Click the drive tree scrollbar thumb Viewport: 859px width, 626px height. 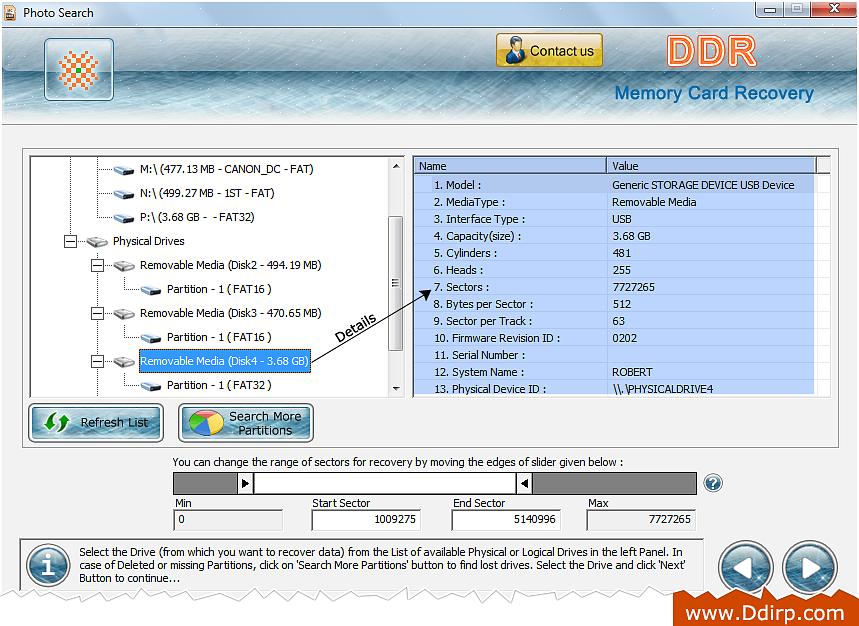pyautogui.click(x=396, y=283)
